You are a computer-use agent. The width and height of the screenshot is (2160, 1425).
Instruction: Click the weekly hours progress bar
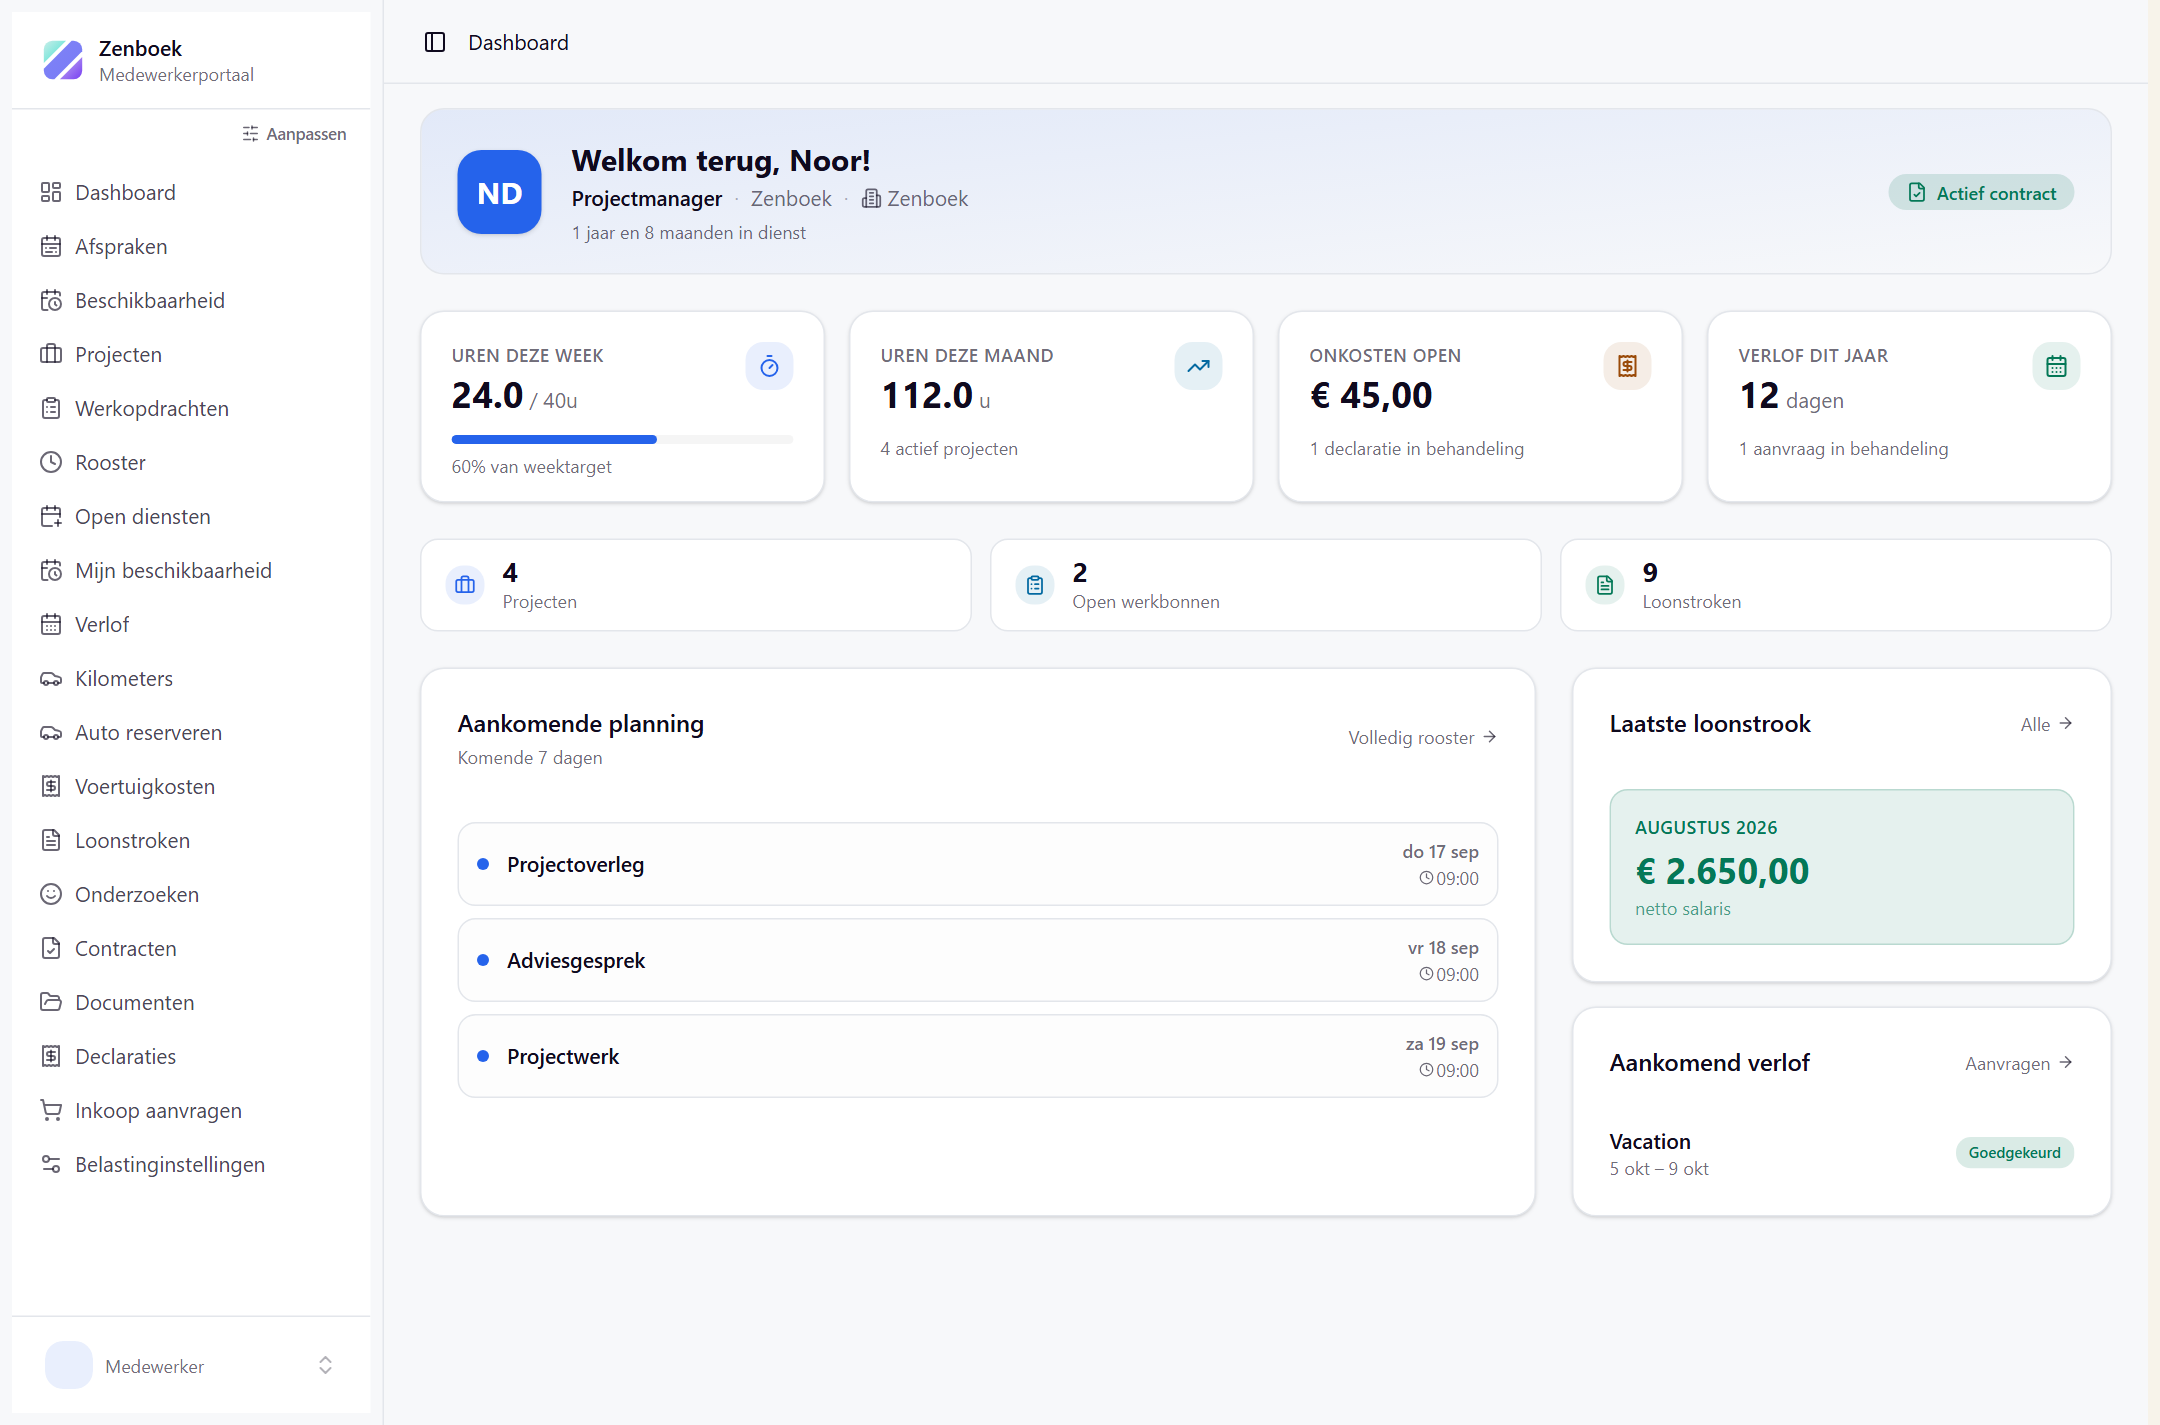(x=622, y=439)
